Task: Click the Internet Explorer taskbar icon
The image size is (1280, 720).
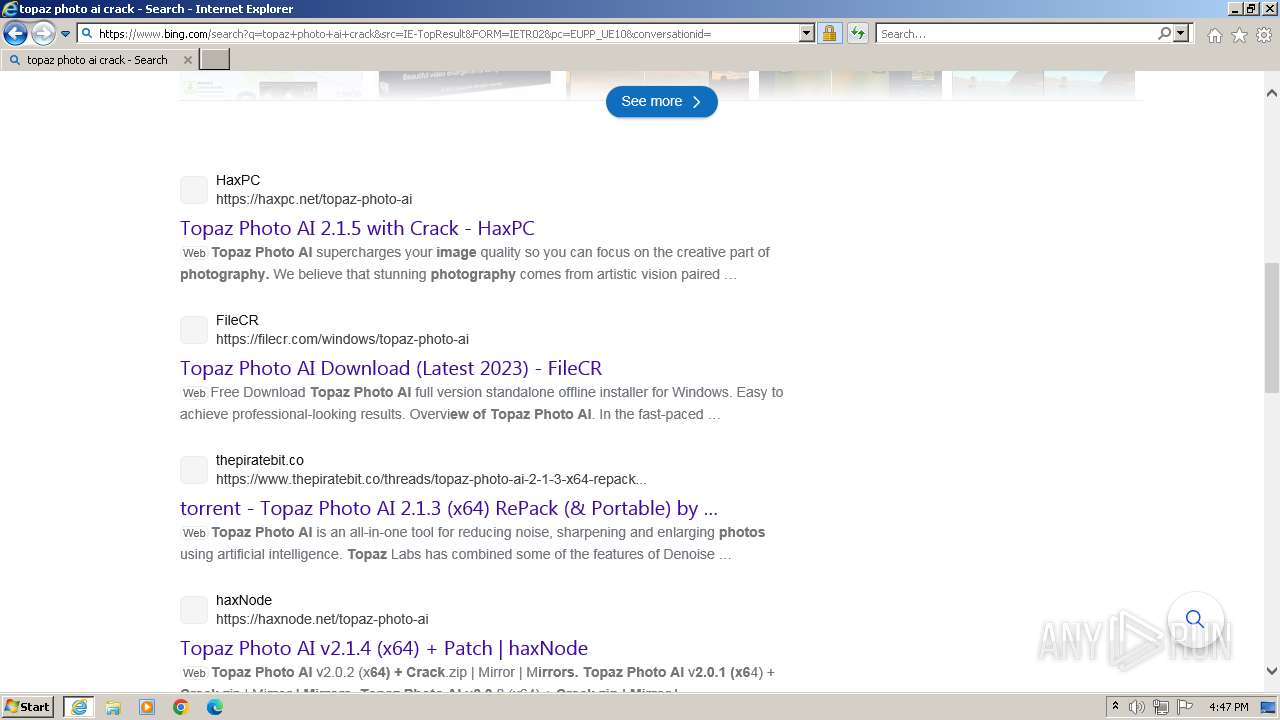Action: (78, 707)
